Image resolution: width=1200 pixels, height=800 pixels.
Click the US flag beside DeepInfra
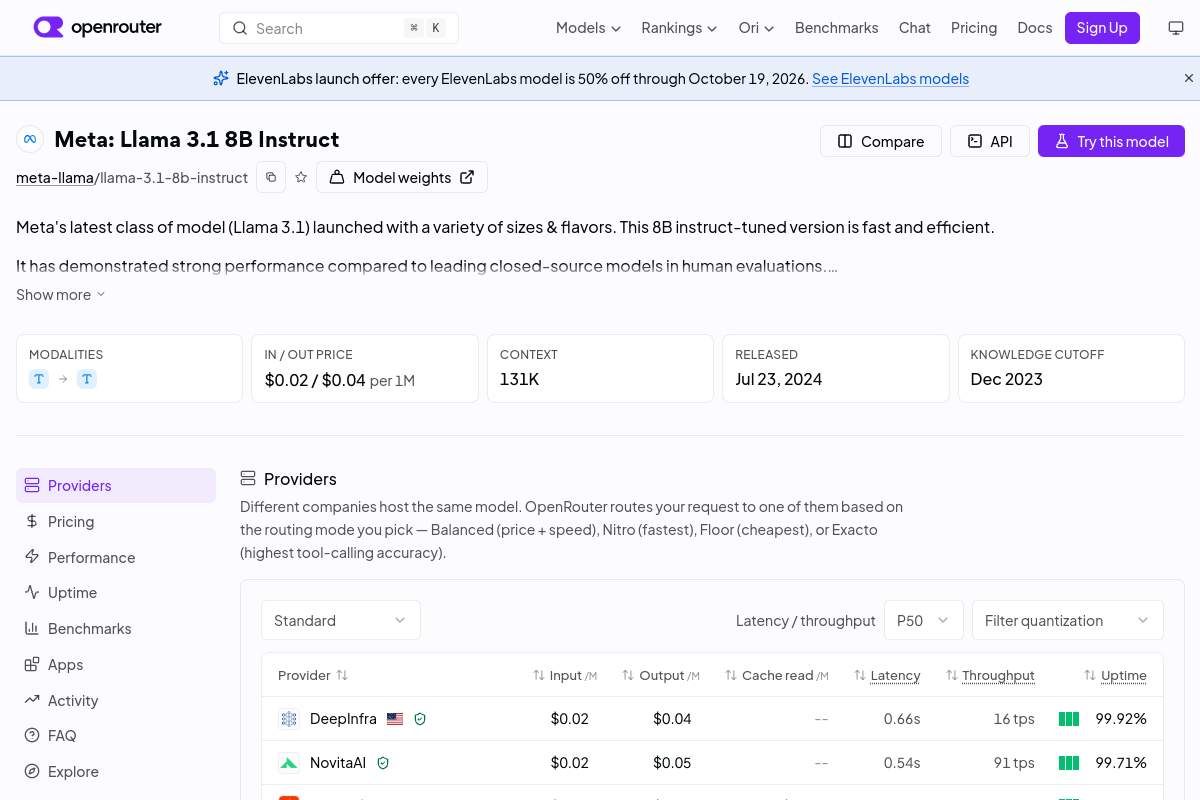[x=395, y=719]
